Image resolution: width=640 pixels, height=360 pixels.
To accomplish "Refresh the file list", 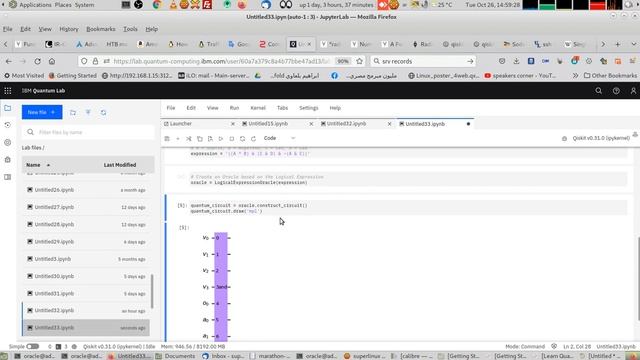I will point(103,112).
